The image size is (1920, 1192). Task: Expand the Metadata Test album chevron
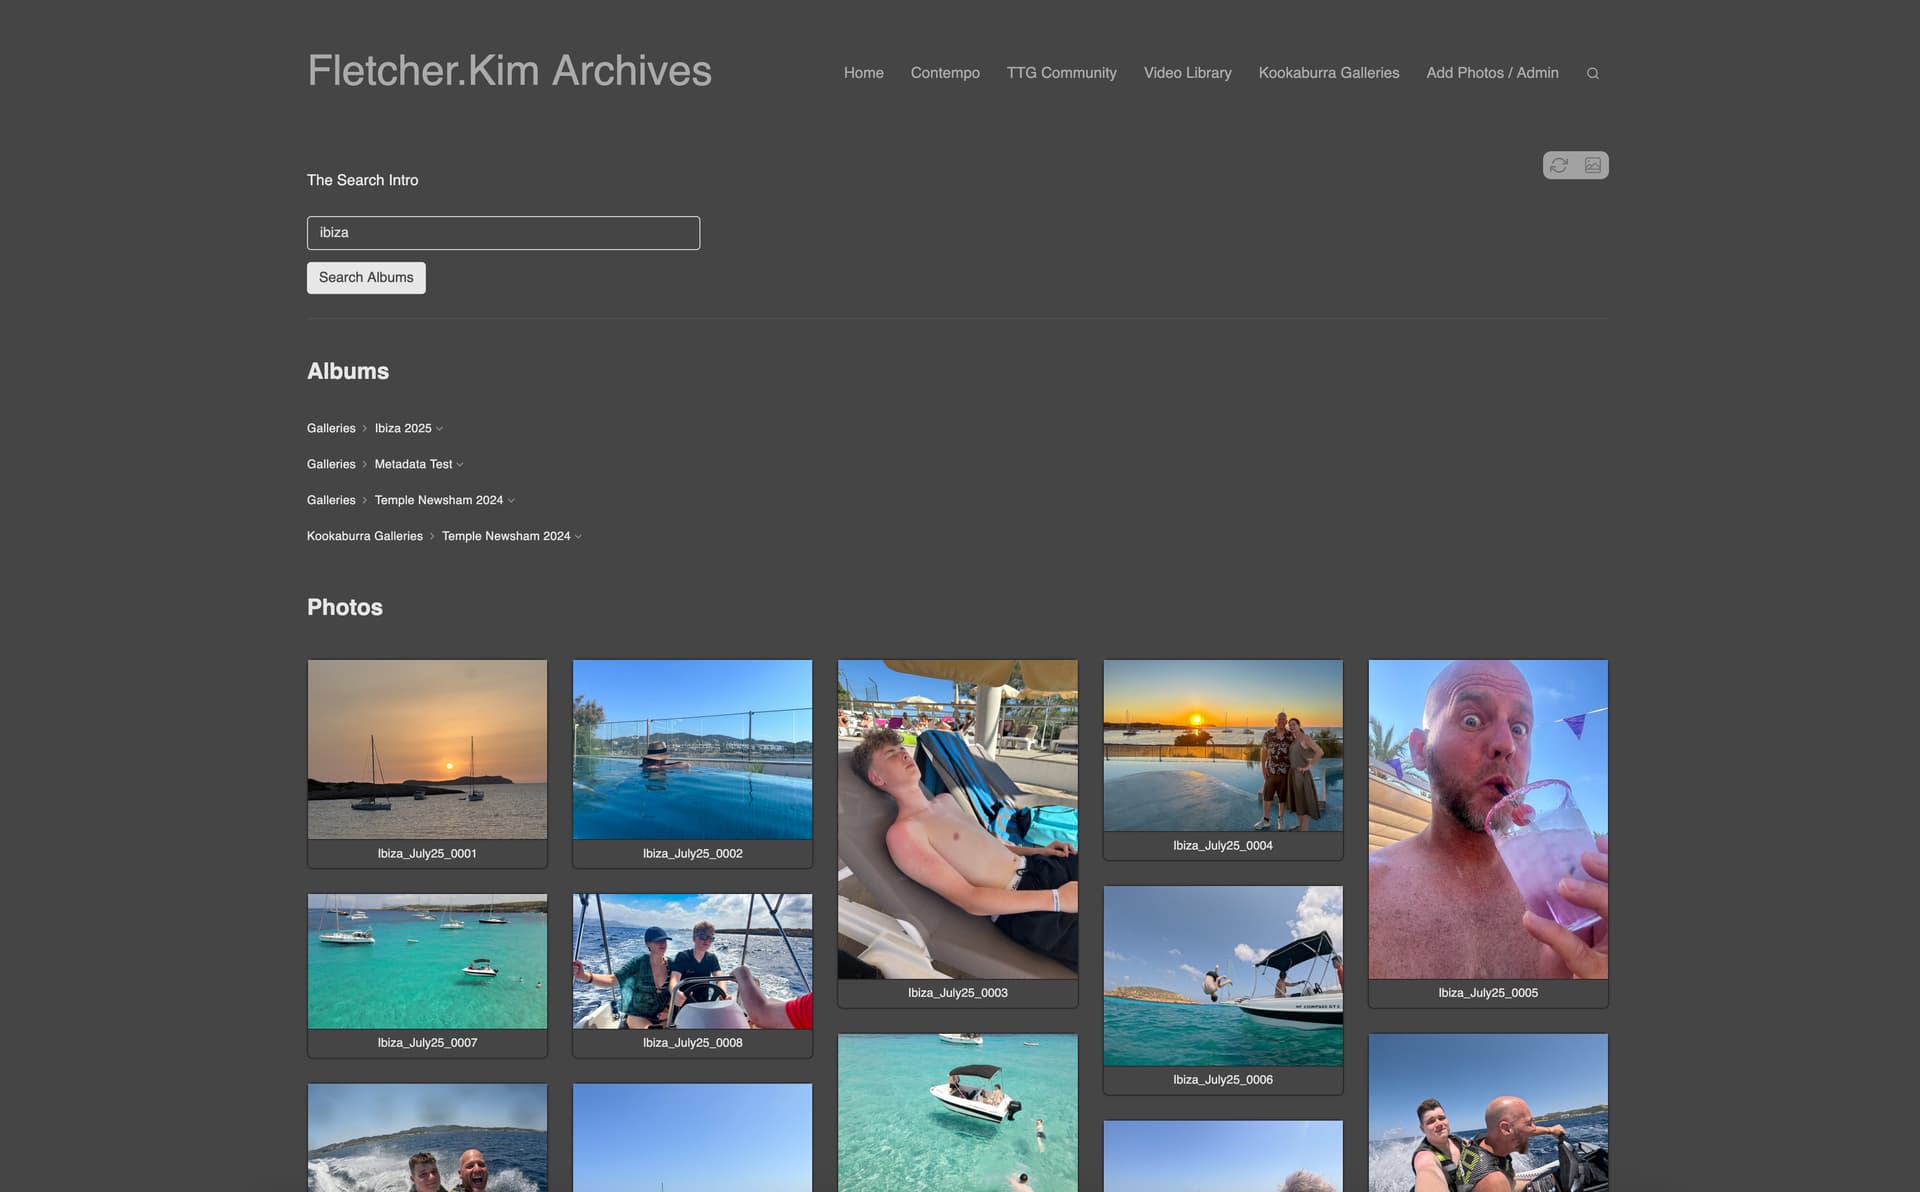coord(460,465)
